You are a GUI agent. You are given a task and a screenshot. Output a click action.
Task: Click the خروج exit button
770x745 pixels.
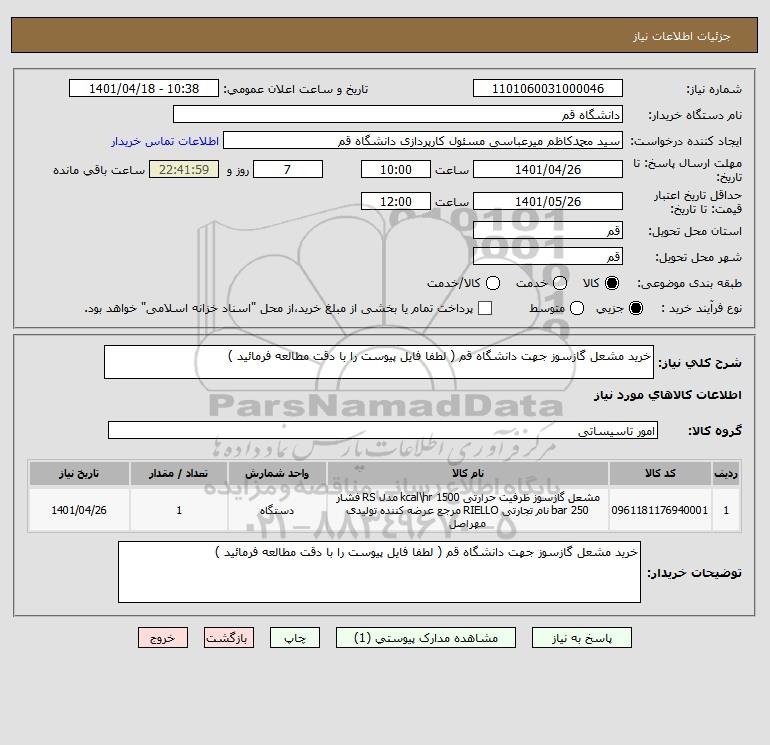[163, 637]
